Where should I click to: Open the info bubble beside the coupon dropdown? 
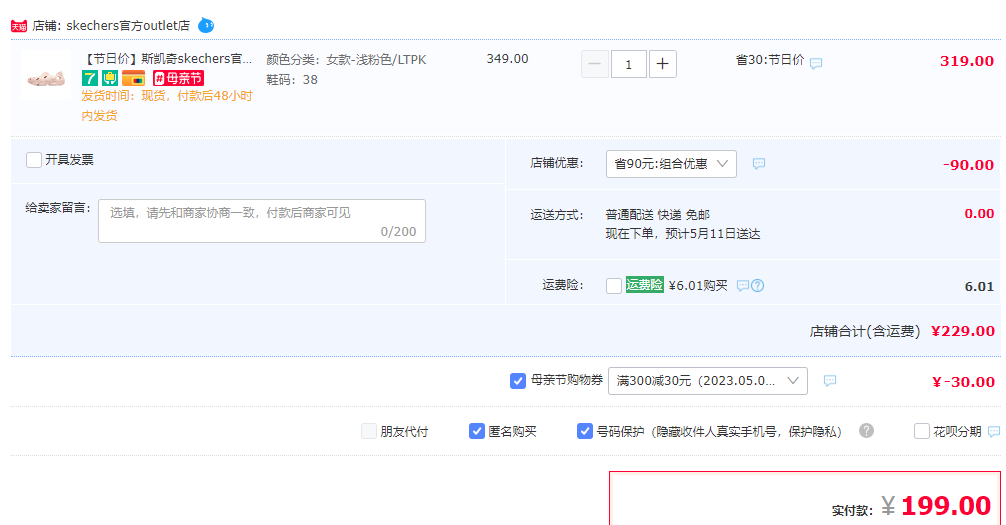[x=830, y=381]
